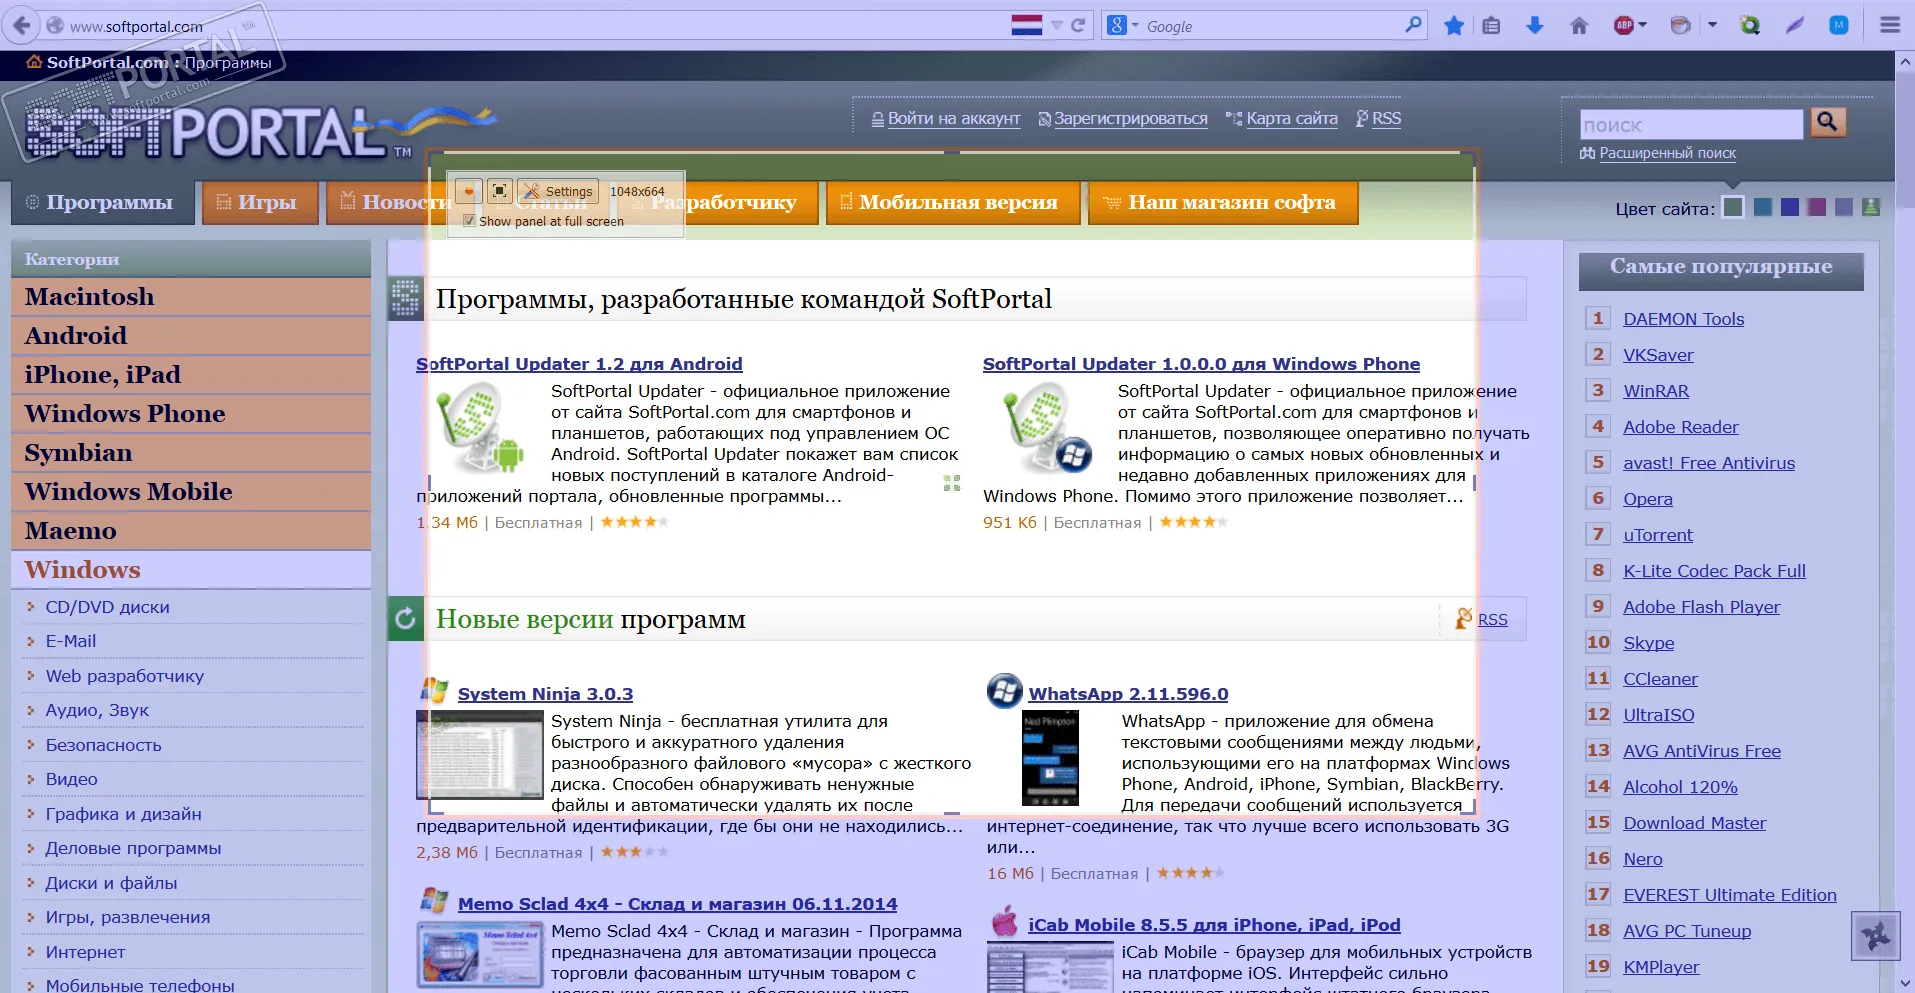Open dropdown arrow next to coffee cup

[x=1712, y=26]
